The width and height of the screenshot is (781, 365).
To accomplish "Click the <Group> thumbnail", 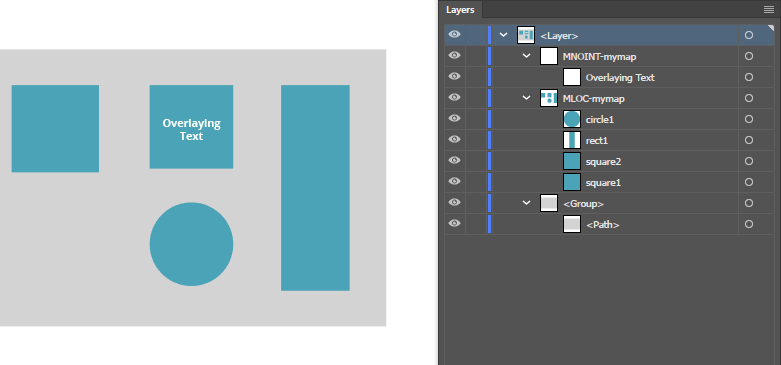I will coord(549,203).
